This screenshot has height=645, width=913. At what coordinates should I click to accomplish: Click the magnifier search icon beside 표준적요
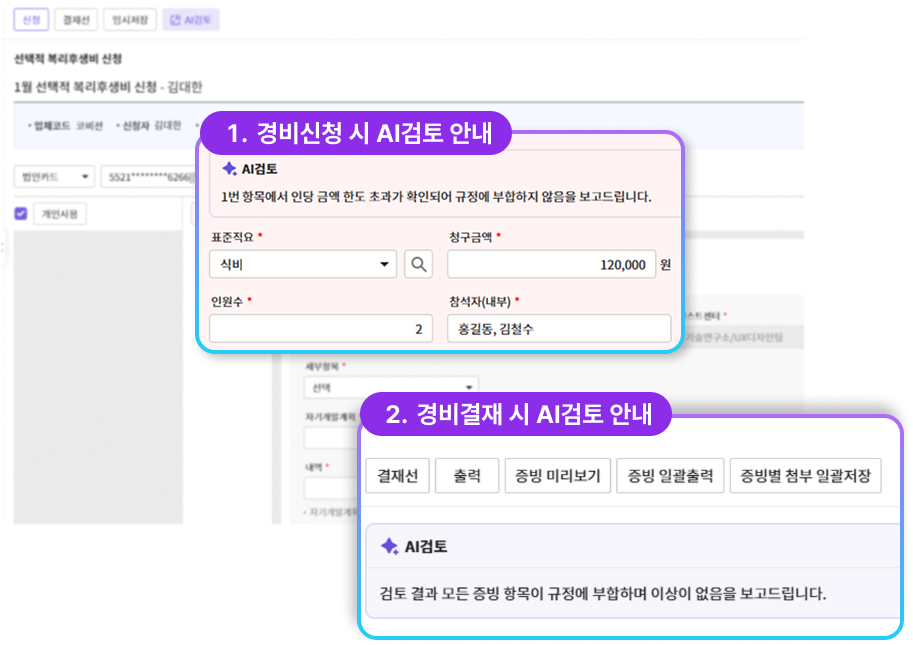418,264
